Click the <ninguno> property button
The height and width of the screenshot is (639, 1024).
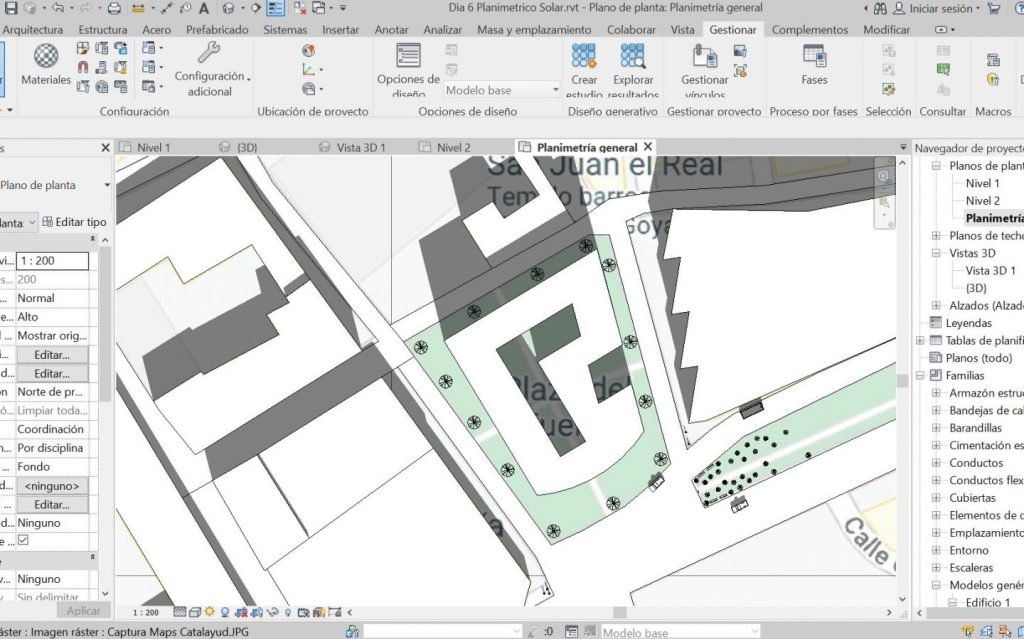point(52,486)
